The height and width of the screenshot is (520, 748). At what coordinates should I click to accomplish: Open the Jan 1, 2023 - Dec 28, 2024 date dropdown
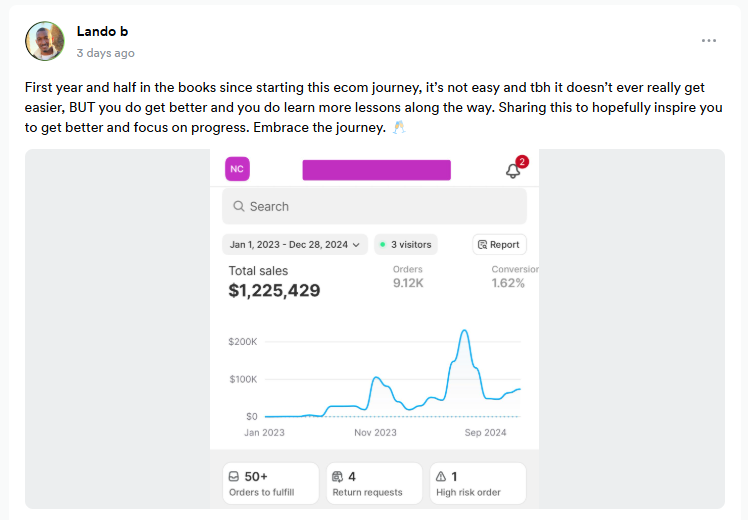click(x=295, y=245)
